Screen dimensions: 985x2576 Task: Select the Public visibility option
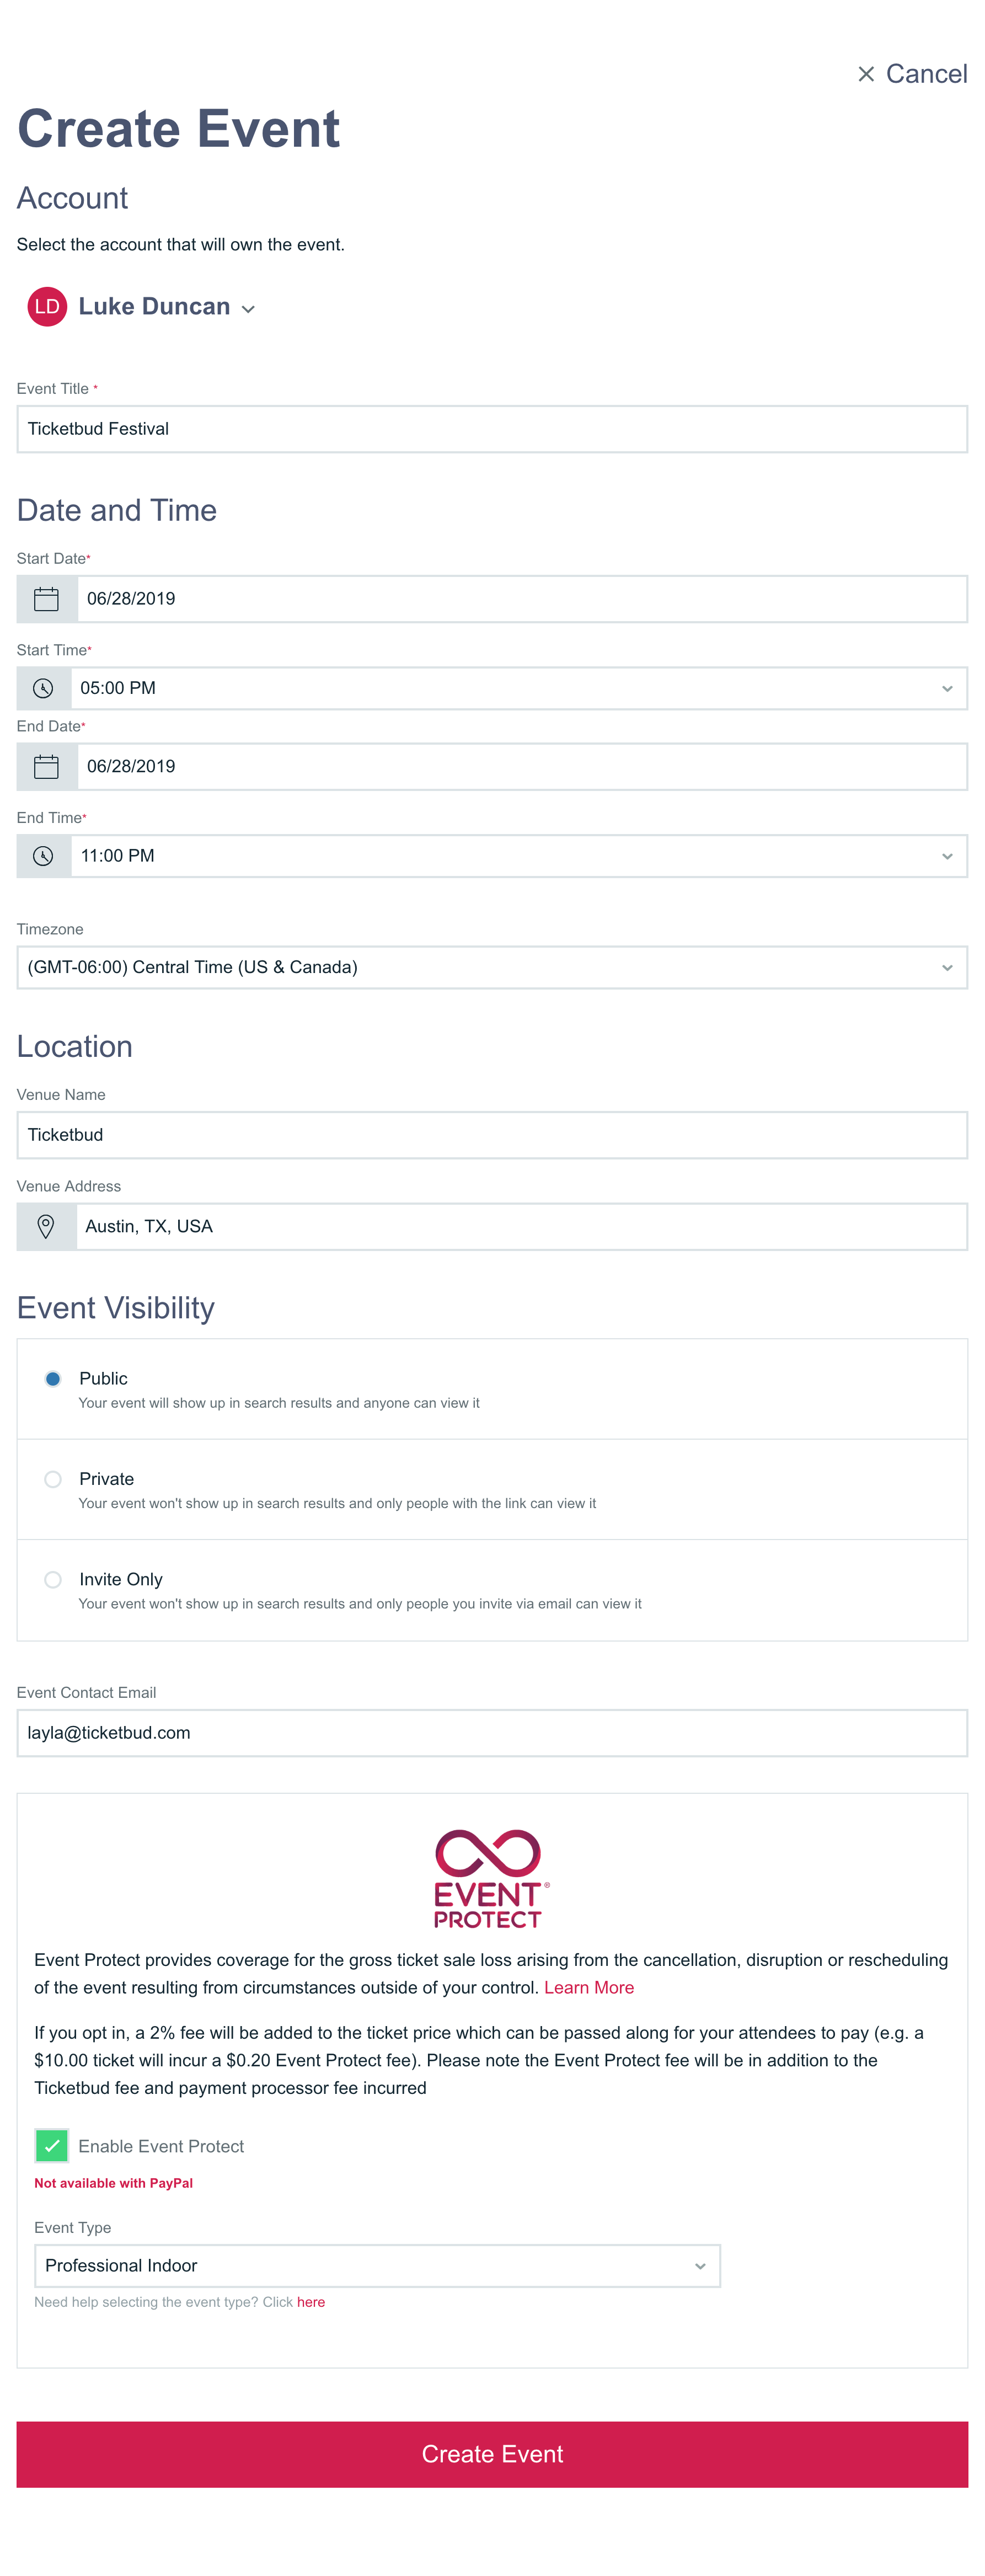53,1379
